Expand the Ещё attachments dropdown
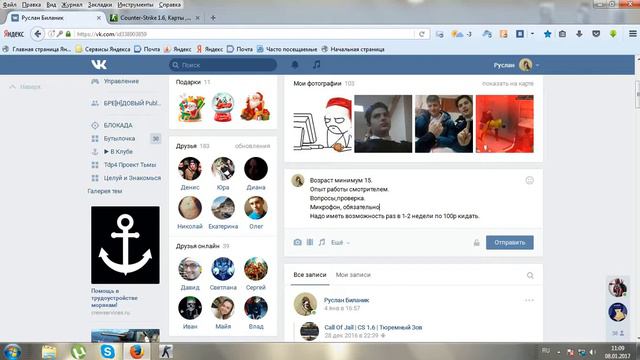The width and height of the screenshot is (640, 360). click(x=340, y=242)
